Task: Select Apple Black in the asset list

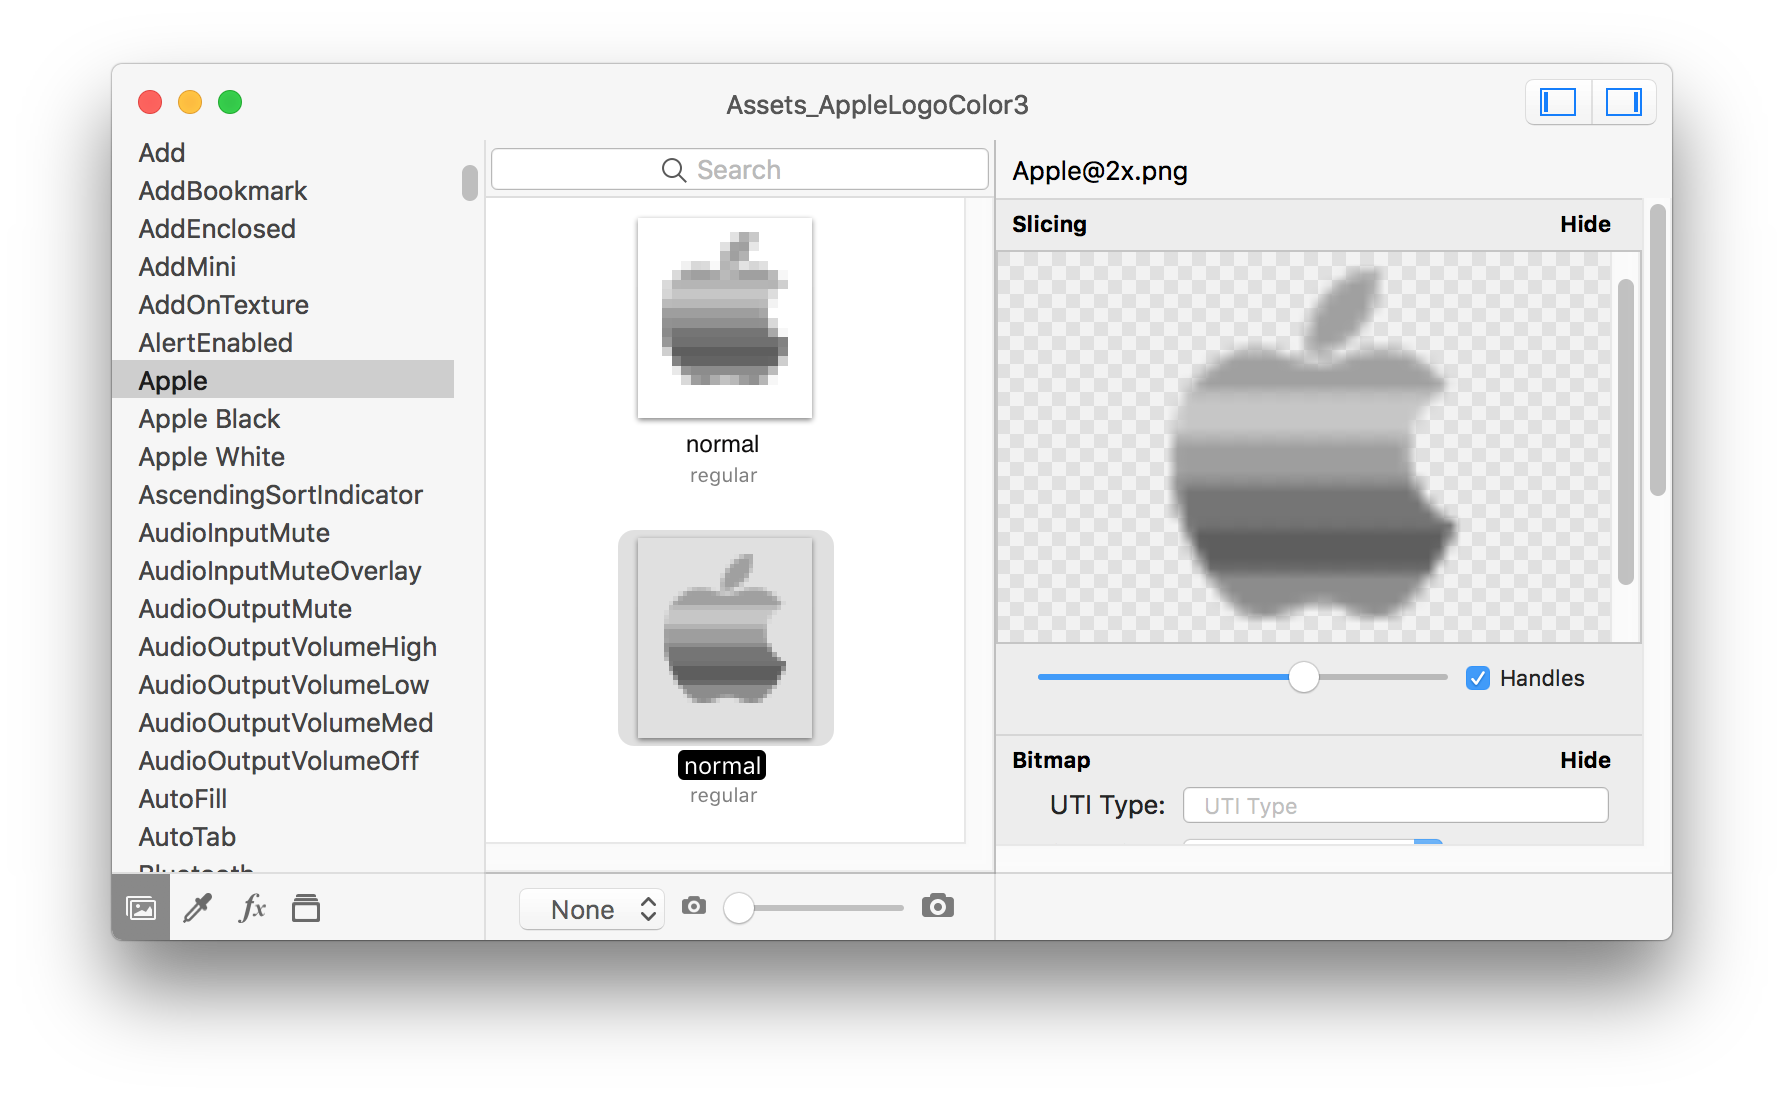Action: 283,419
